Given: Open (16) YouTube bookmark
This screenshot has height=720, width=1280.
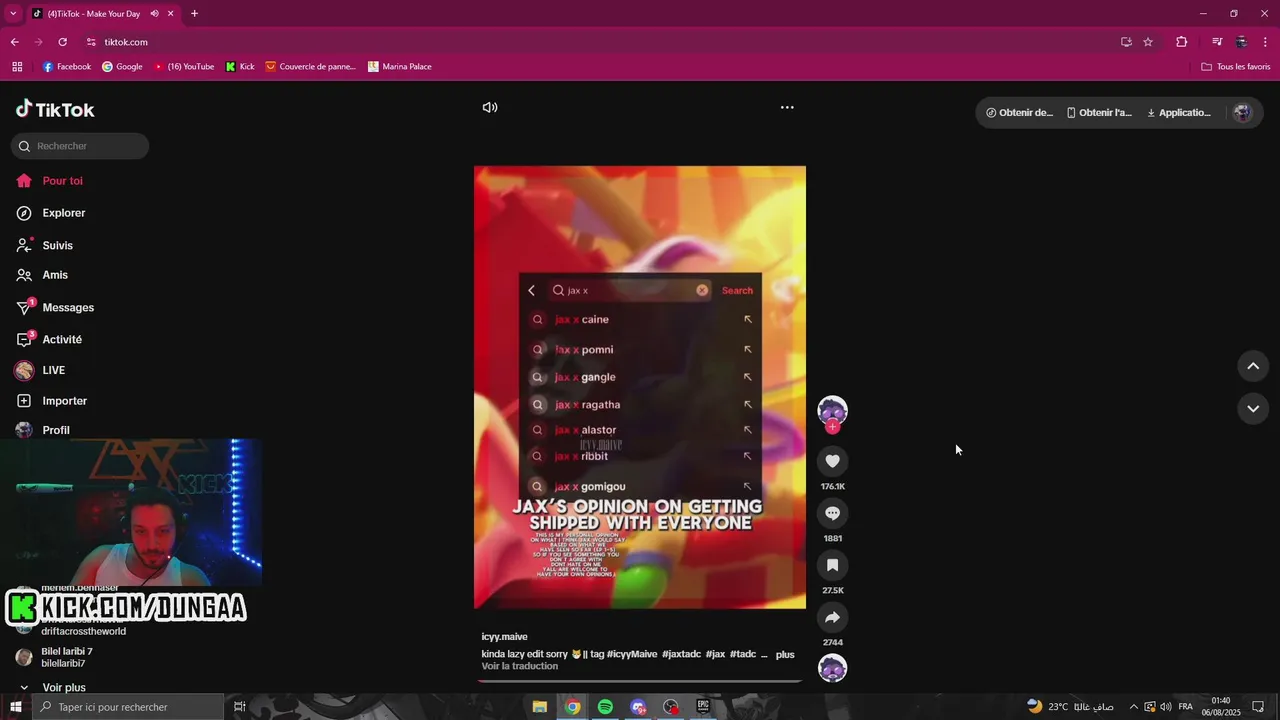Looking at the screenshot, I should pyautogui.click(x=184, y=67).
